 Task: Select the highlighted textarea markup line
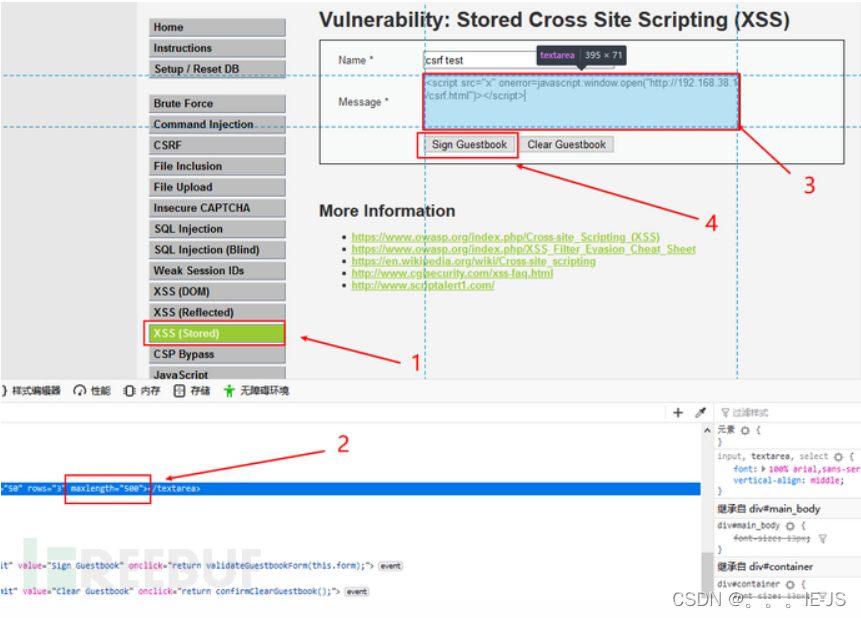[350, 488]
